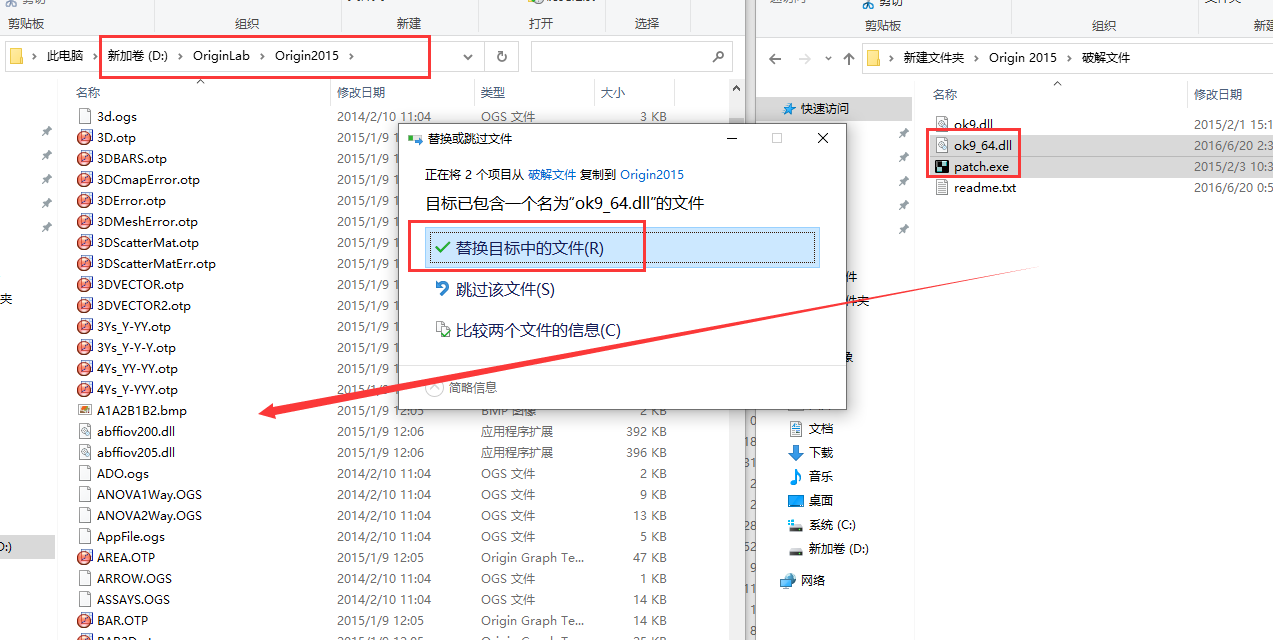Screen dimensions: 1273x640
Task: Select the file name AppFile.ogs
Action: point(131,537)
